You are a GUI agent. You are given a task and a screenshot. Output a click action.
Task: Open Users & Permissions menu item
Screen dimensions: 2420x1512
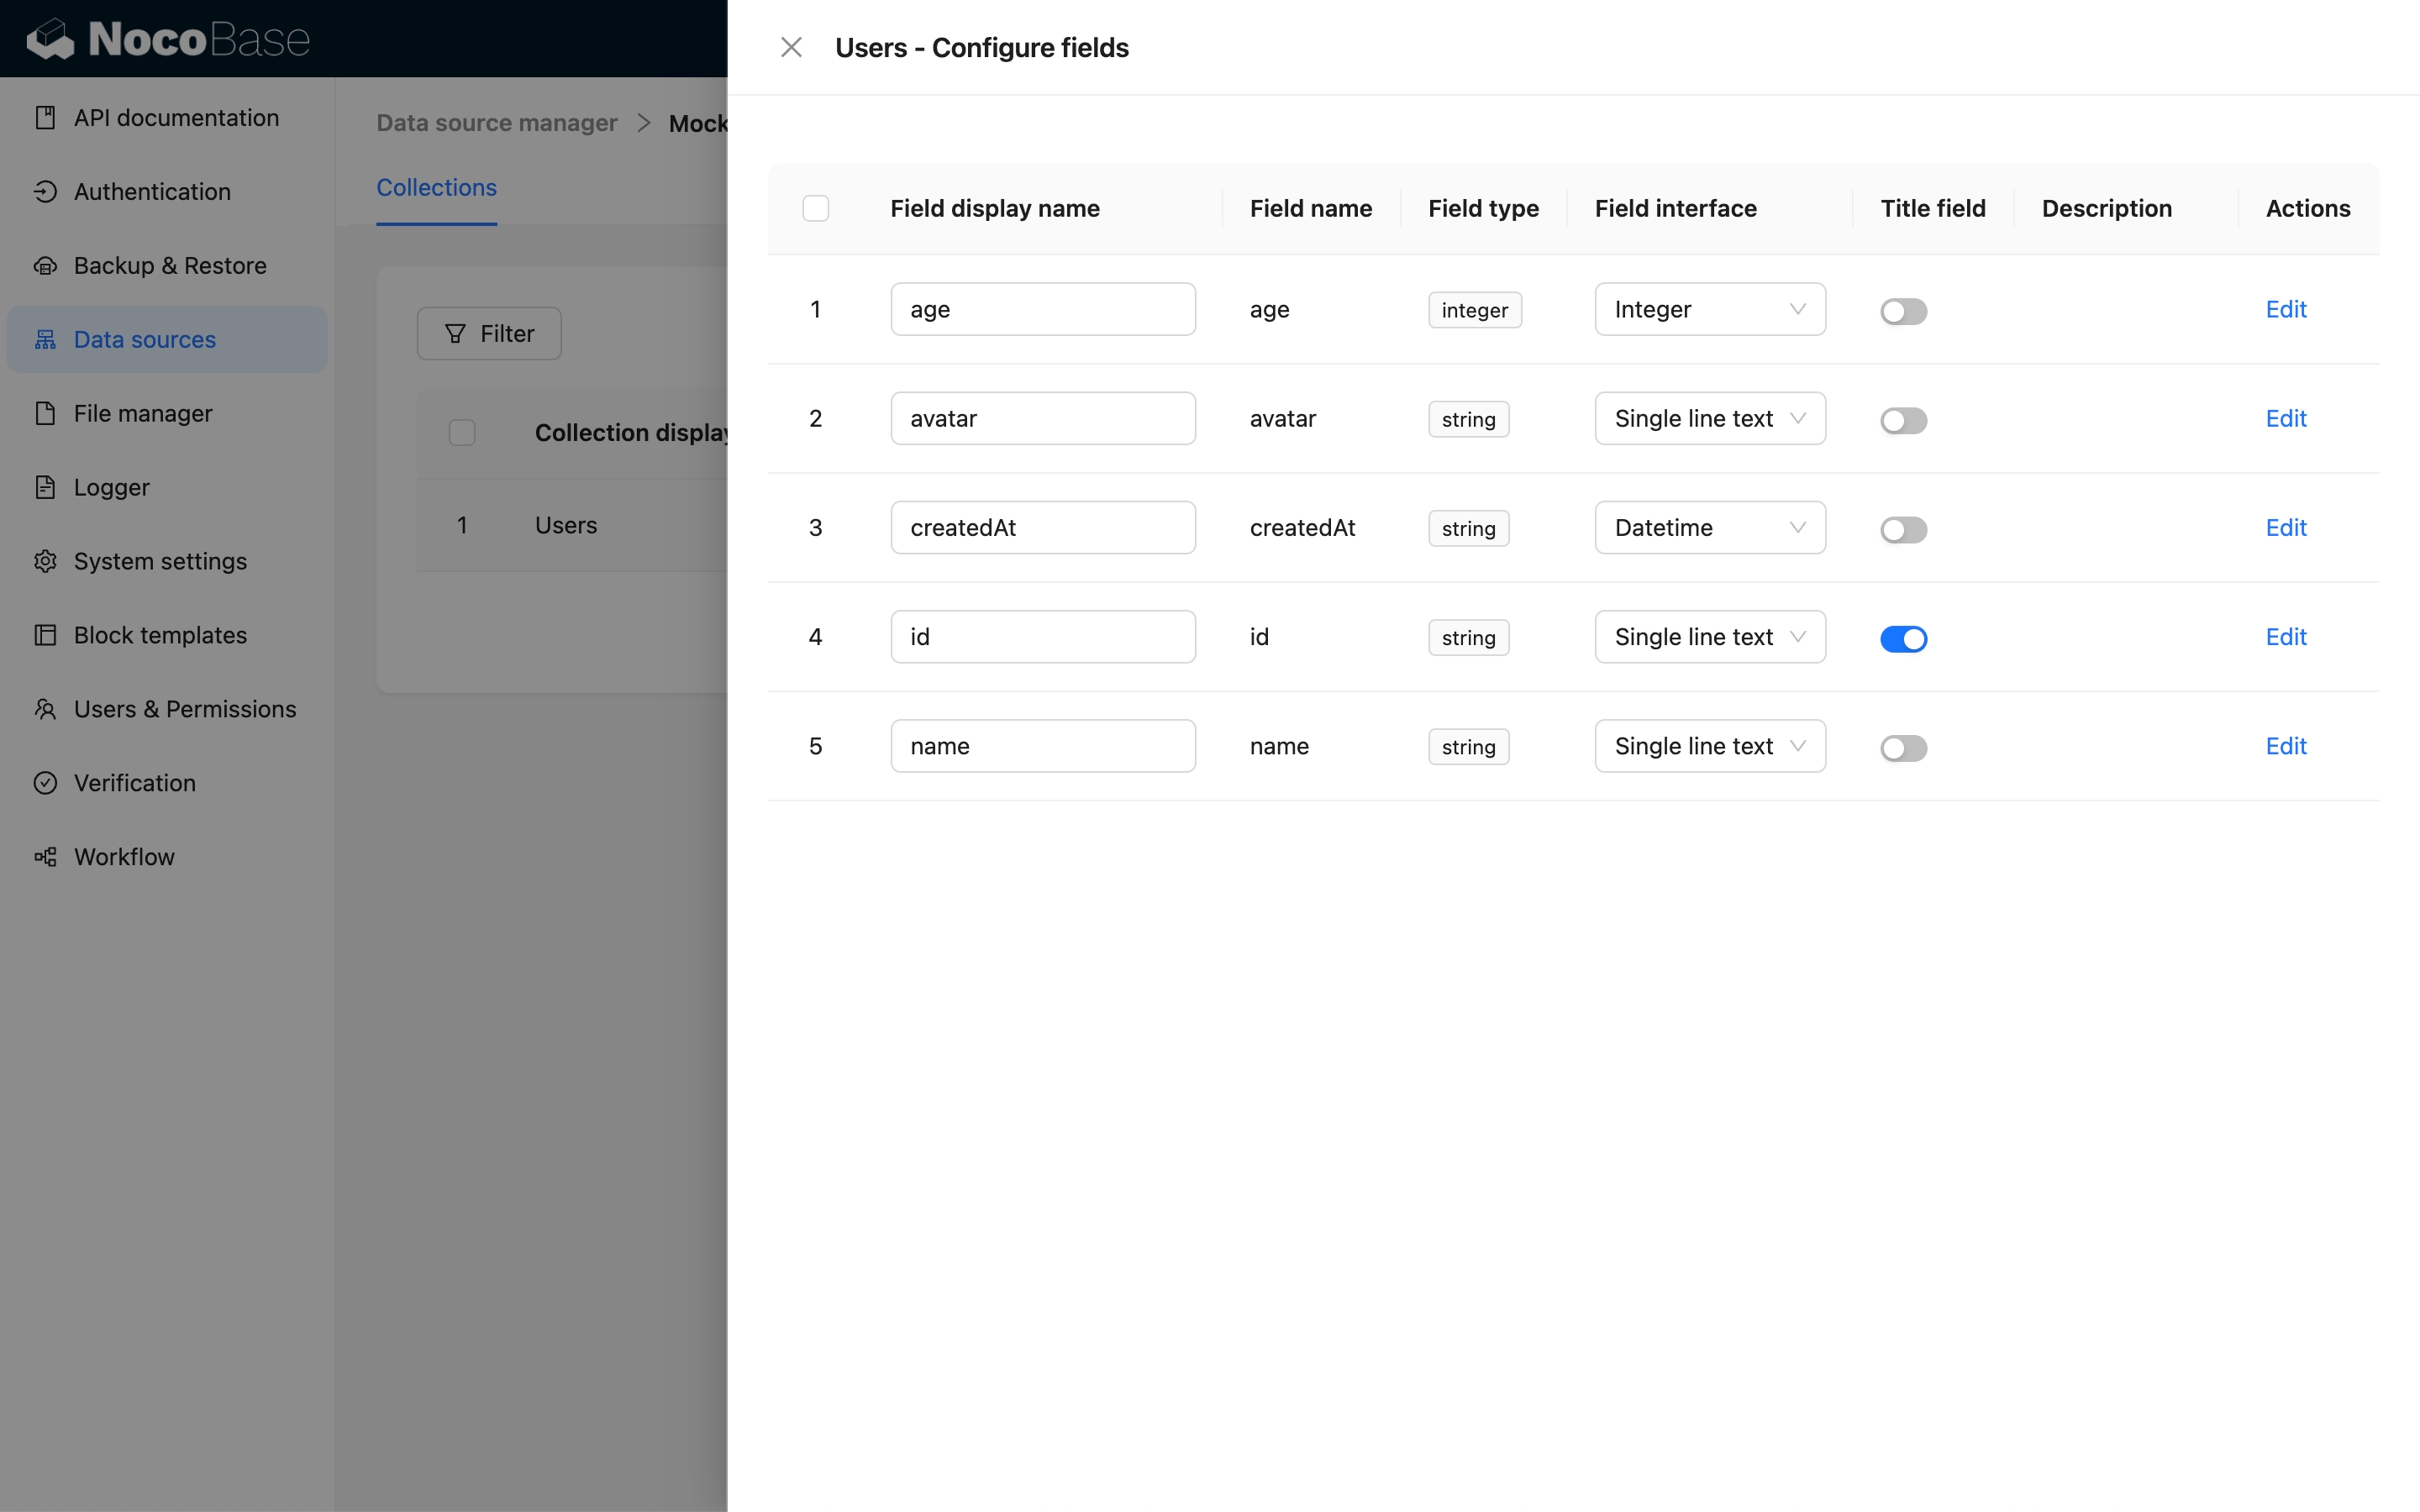(x=185, y=709)
